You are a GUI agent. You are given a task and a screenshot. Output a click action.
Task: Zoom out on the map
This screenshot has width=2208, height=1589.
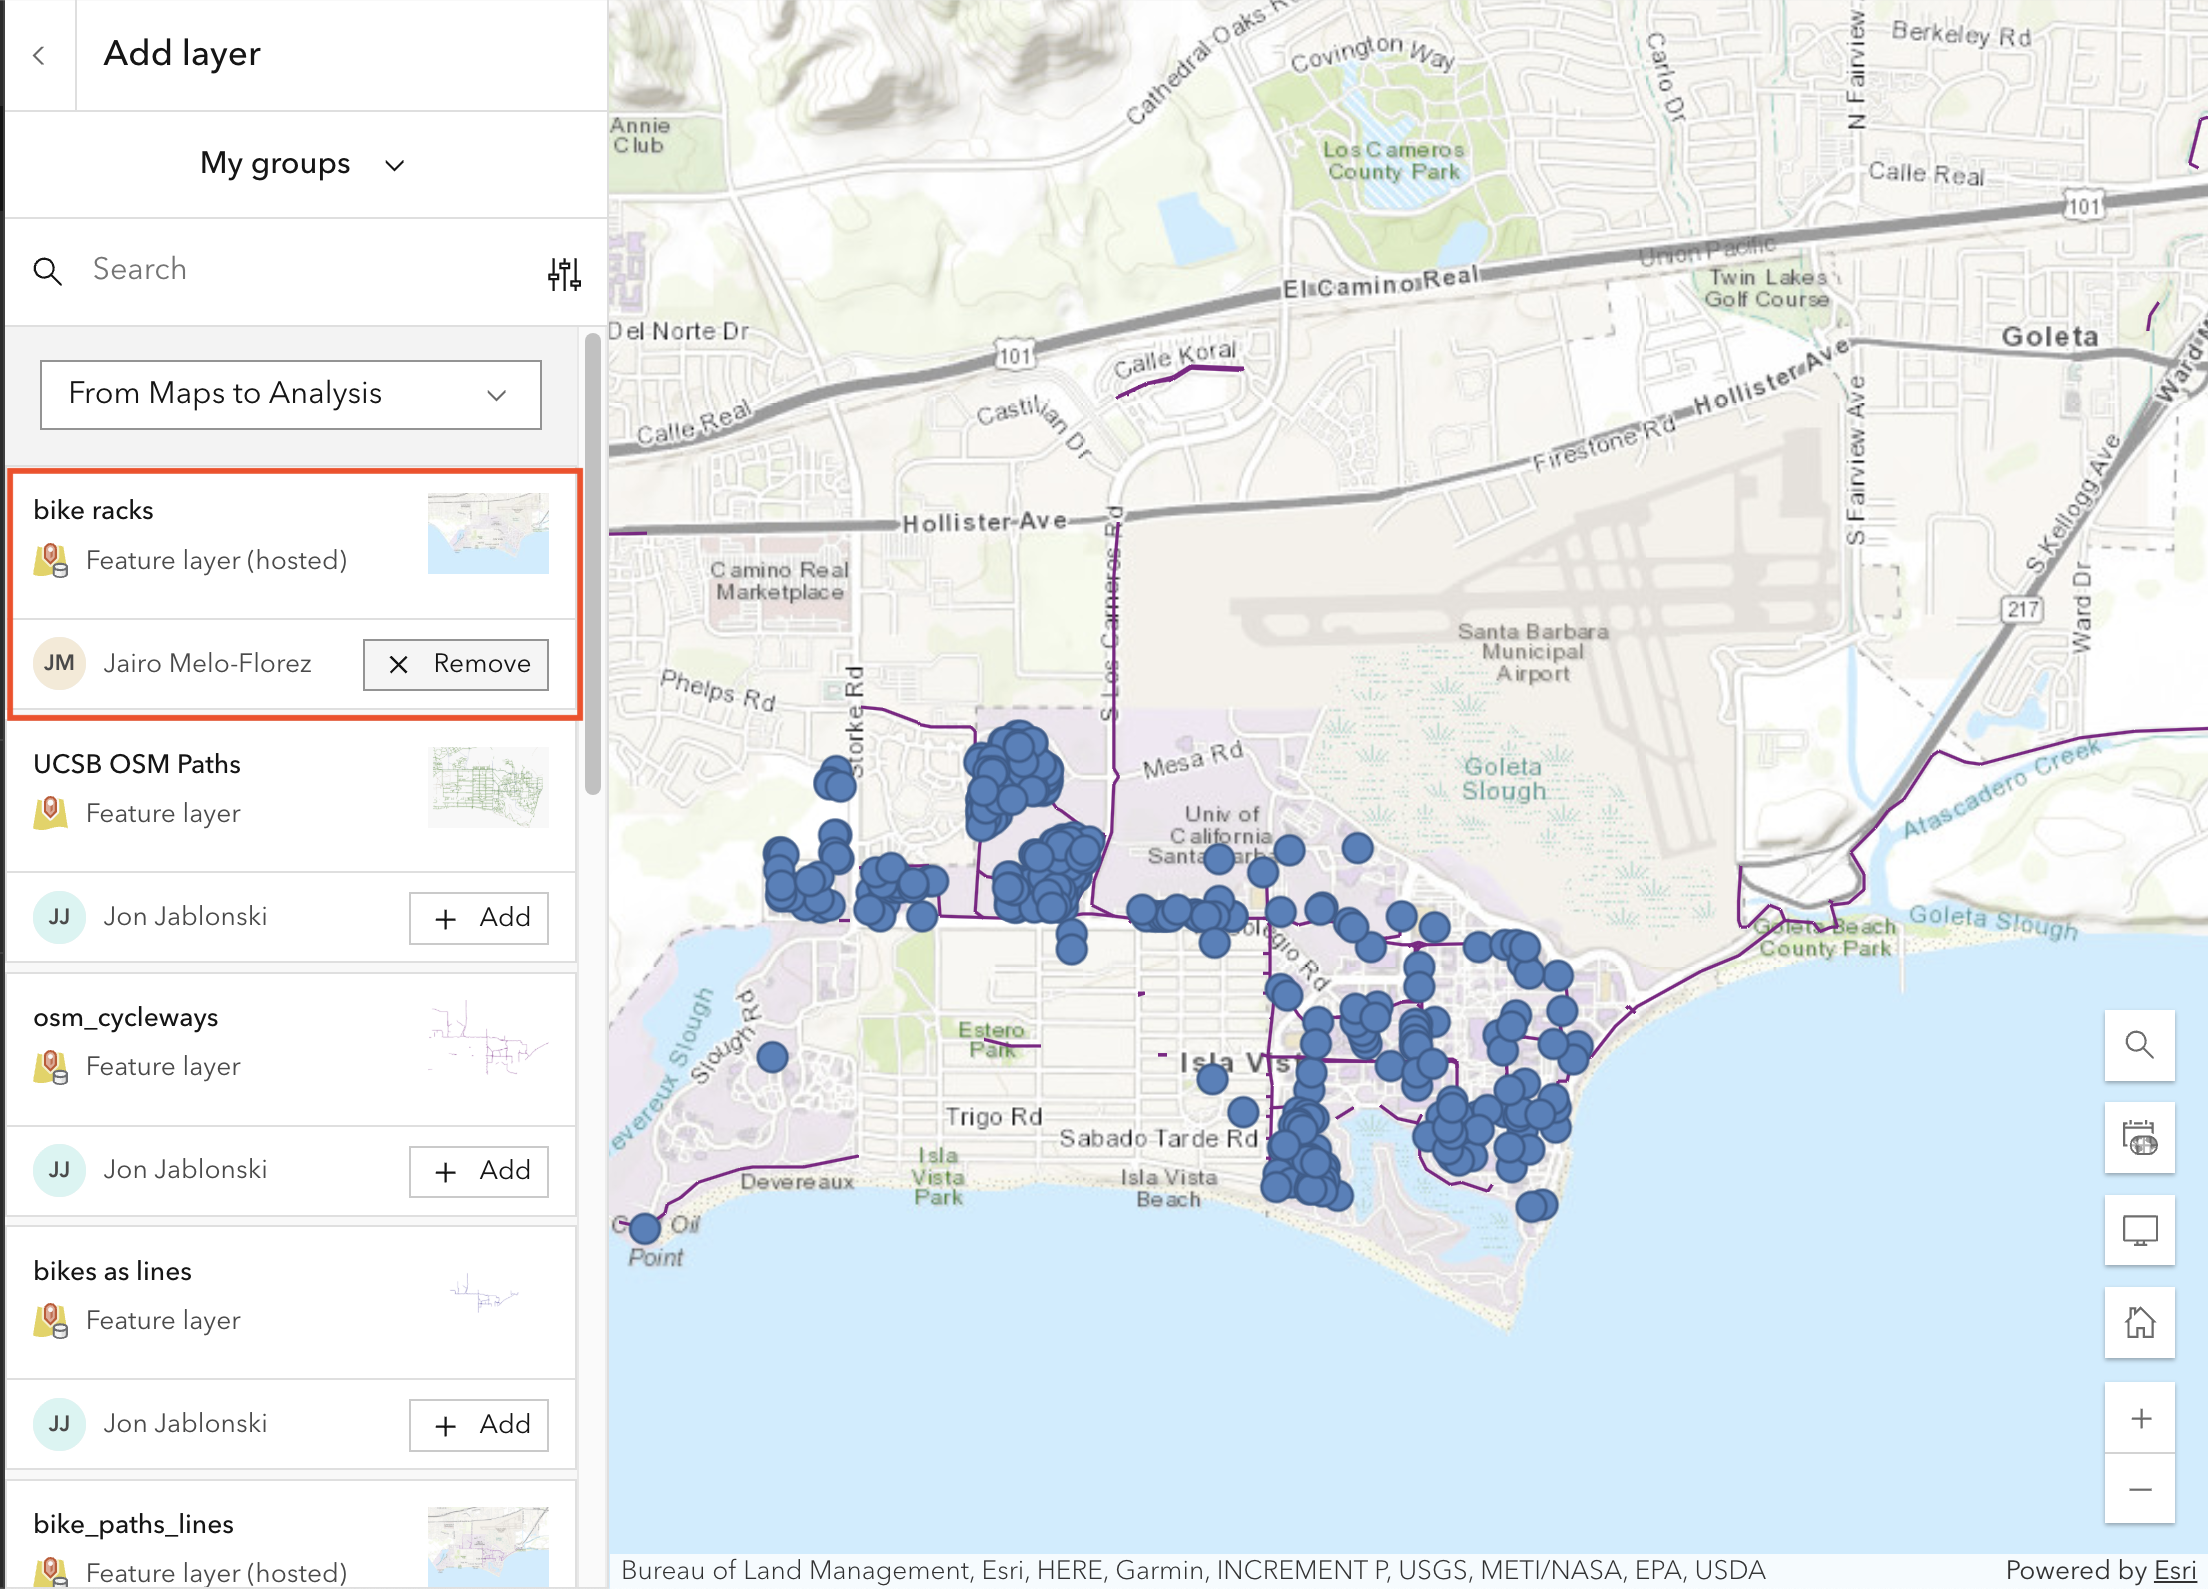click(2139, 1490)
